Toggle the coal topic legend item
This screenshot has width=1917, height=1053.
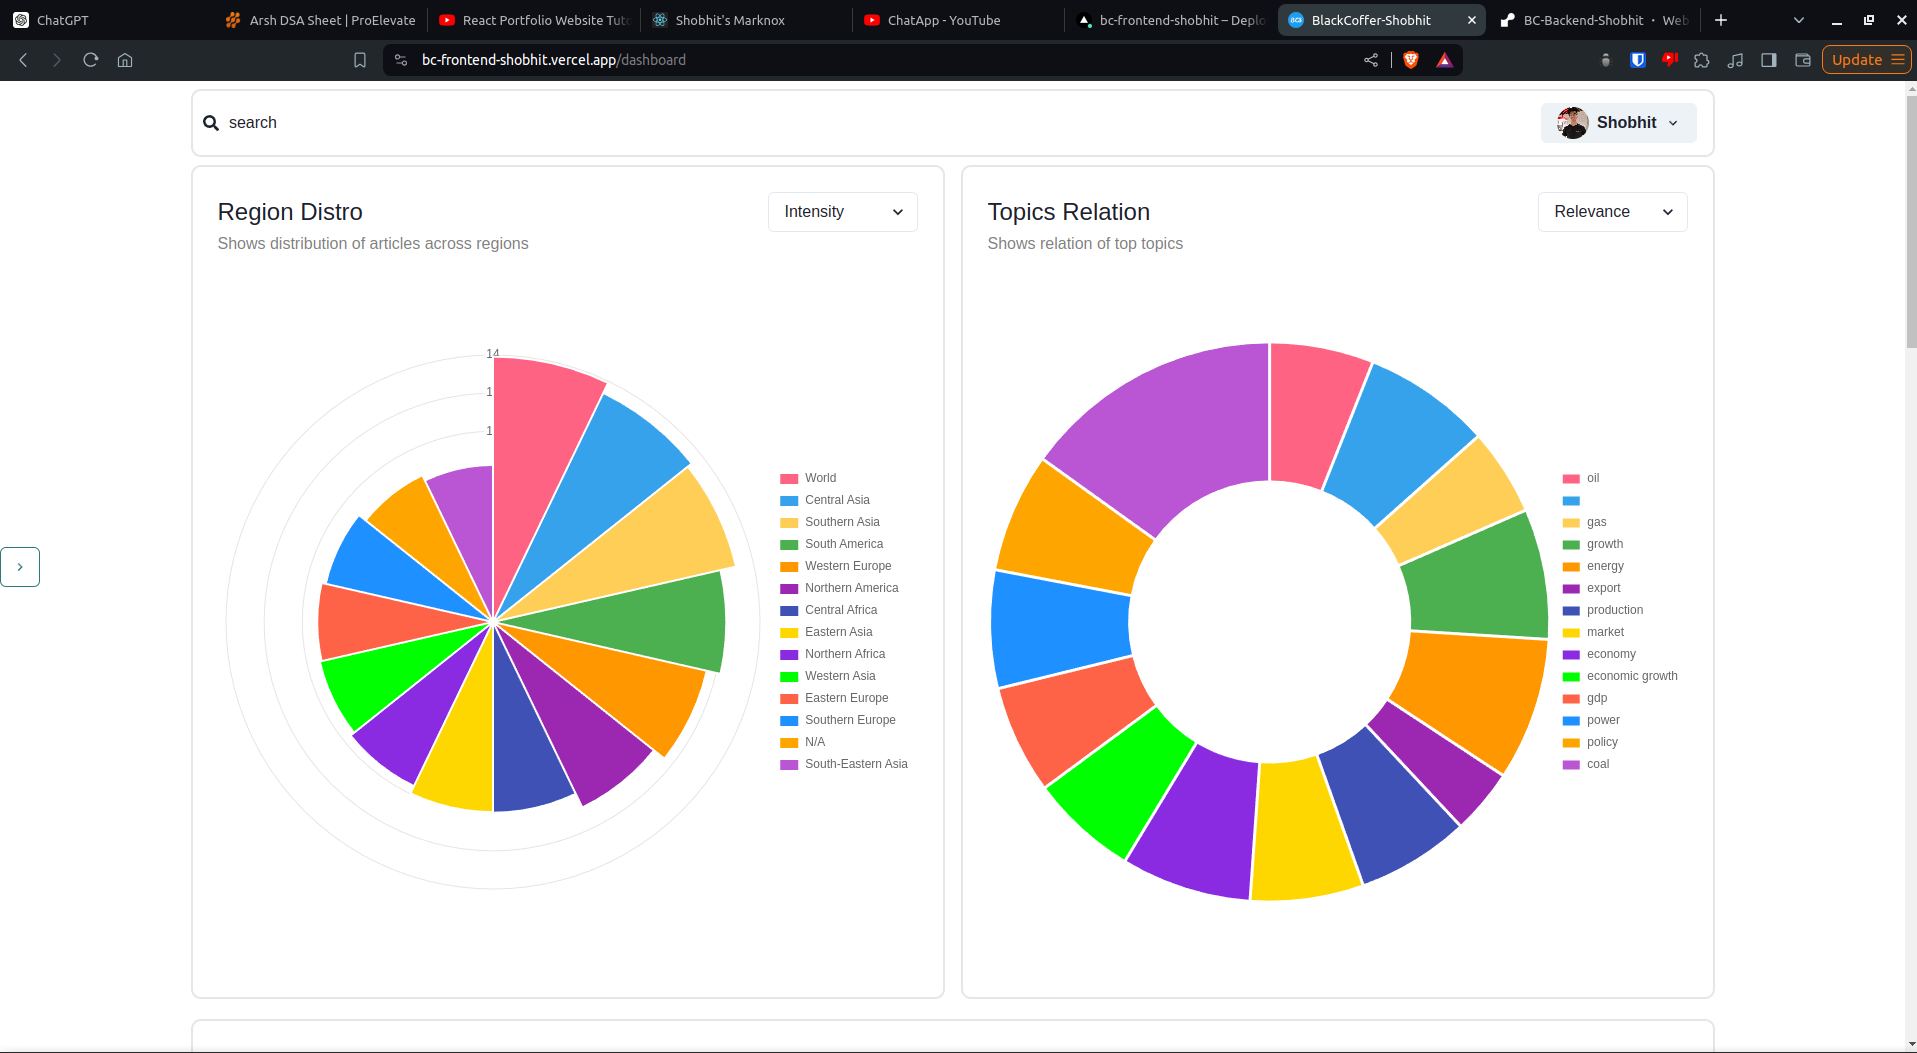1597,764
